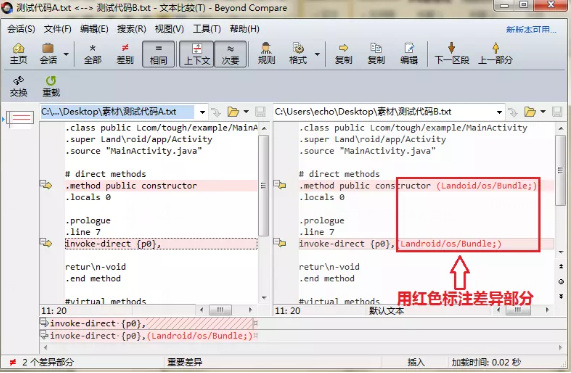Click status bar '2 个差异部分'

[x=48, y=362]
